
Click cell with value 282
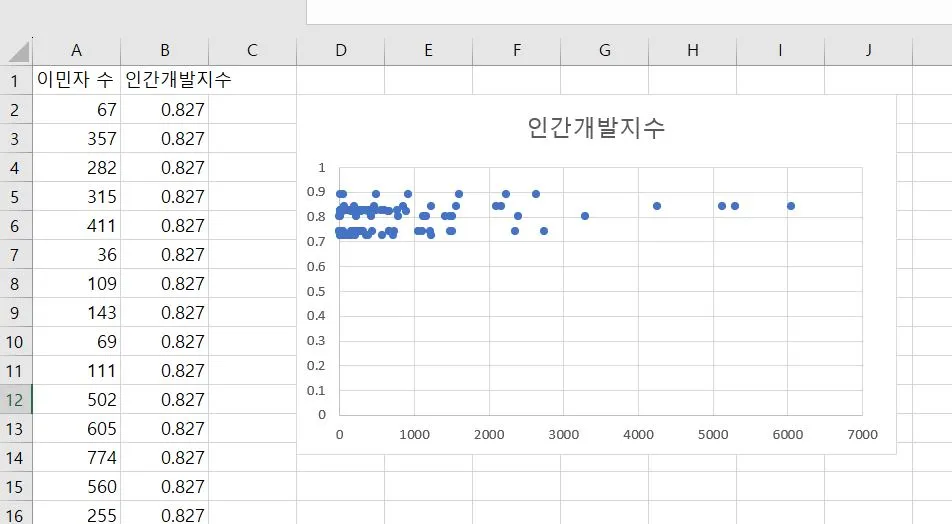click(76, 168)
